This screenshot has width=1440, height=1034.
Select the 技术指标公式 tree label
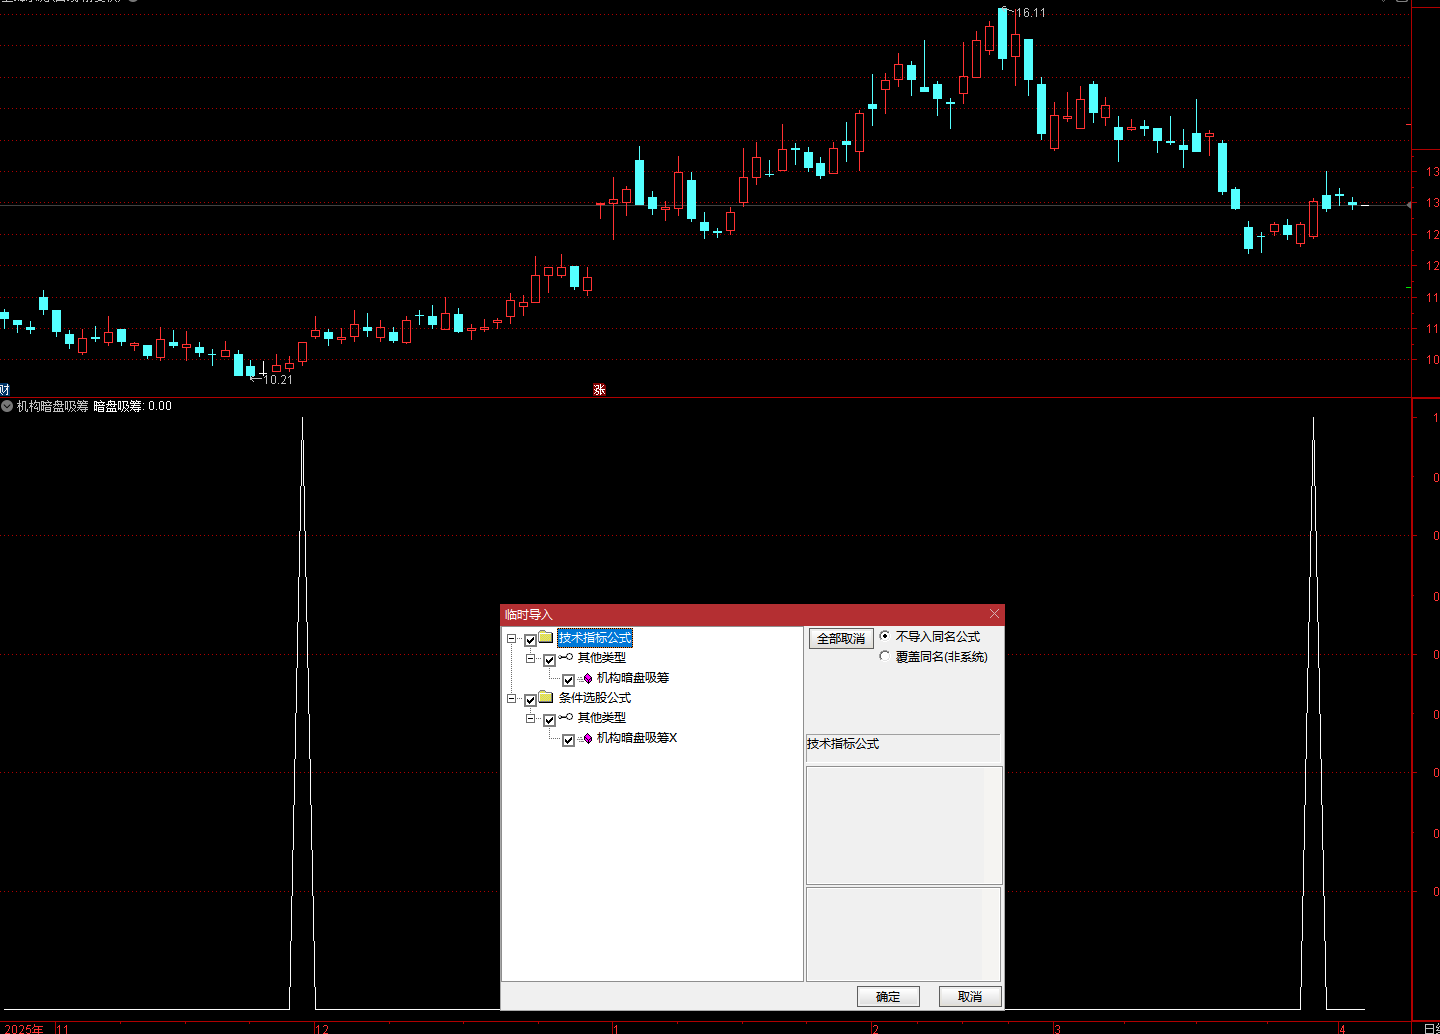pos(595,638)
